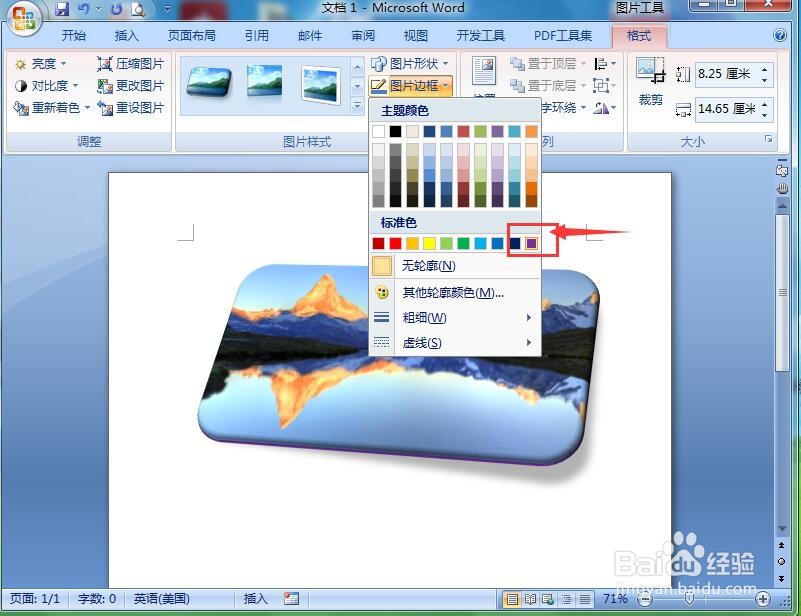The width and height of the screenshot is (801, 616).
Task: Pick yellow standard color swatch
Action: [429, 243]
